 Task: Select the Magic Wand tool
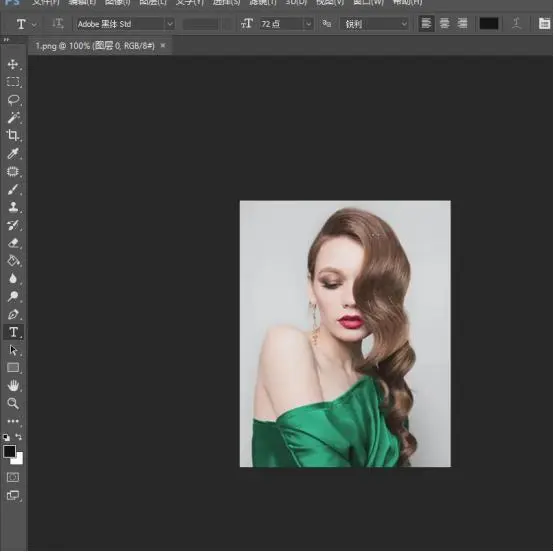tap(13, 118)
